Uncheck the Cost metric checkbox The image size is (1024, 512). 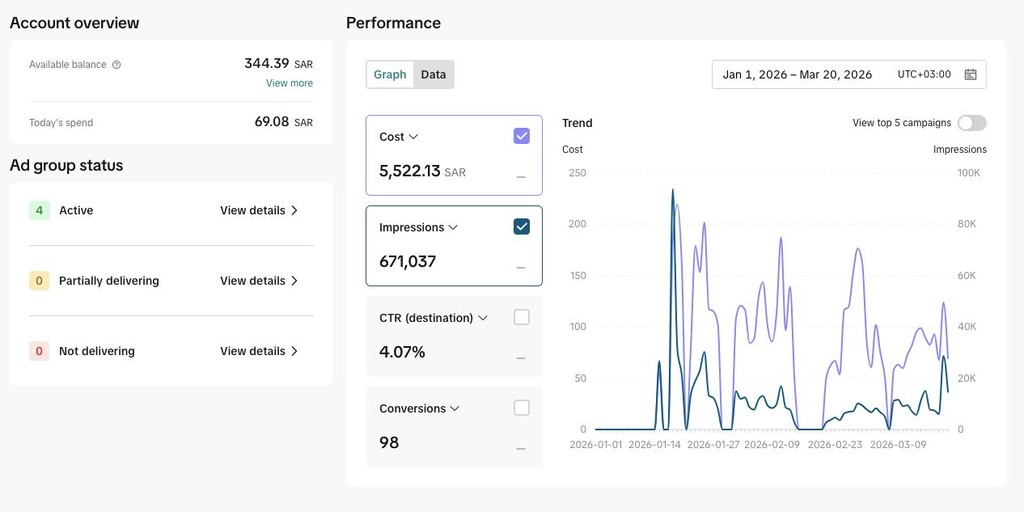pyautogui.click(x=521, y=136)
